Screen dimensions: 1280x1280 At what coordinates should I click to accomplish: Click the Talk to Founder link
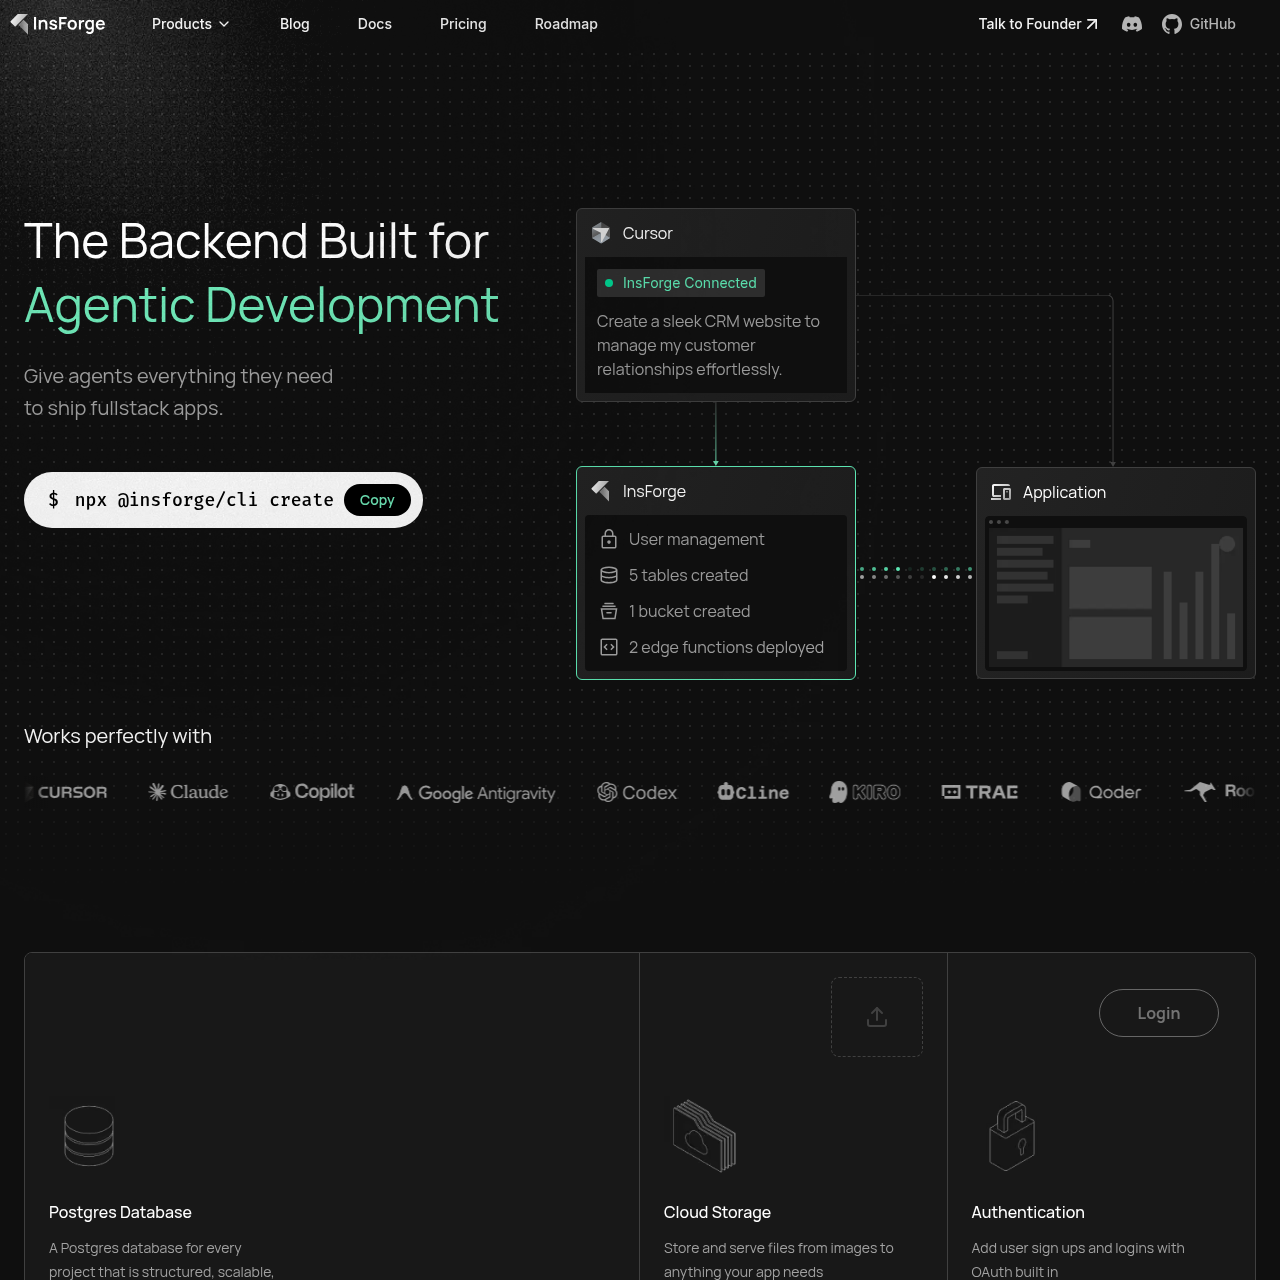click(x=1038, y=24)
